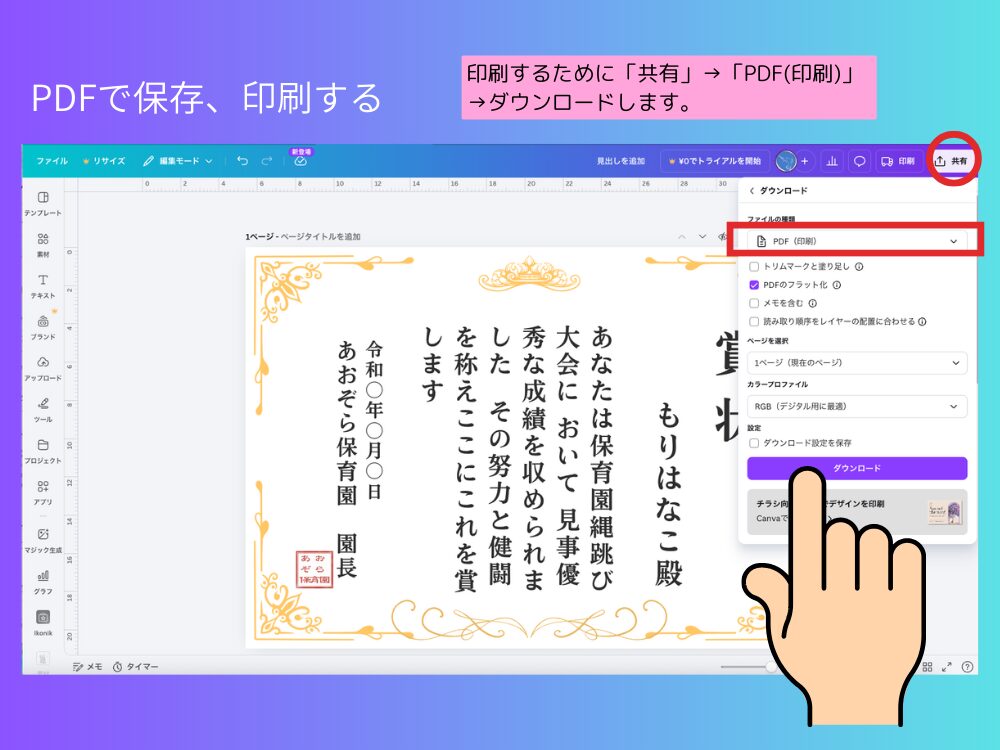Open the user profile avatar
Screen dimensions: 1000x750
coord(786,161)
